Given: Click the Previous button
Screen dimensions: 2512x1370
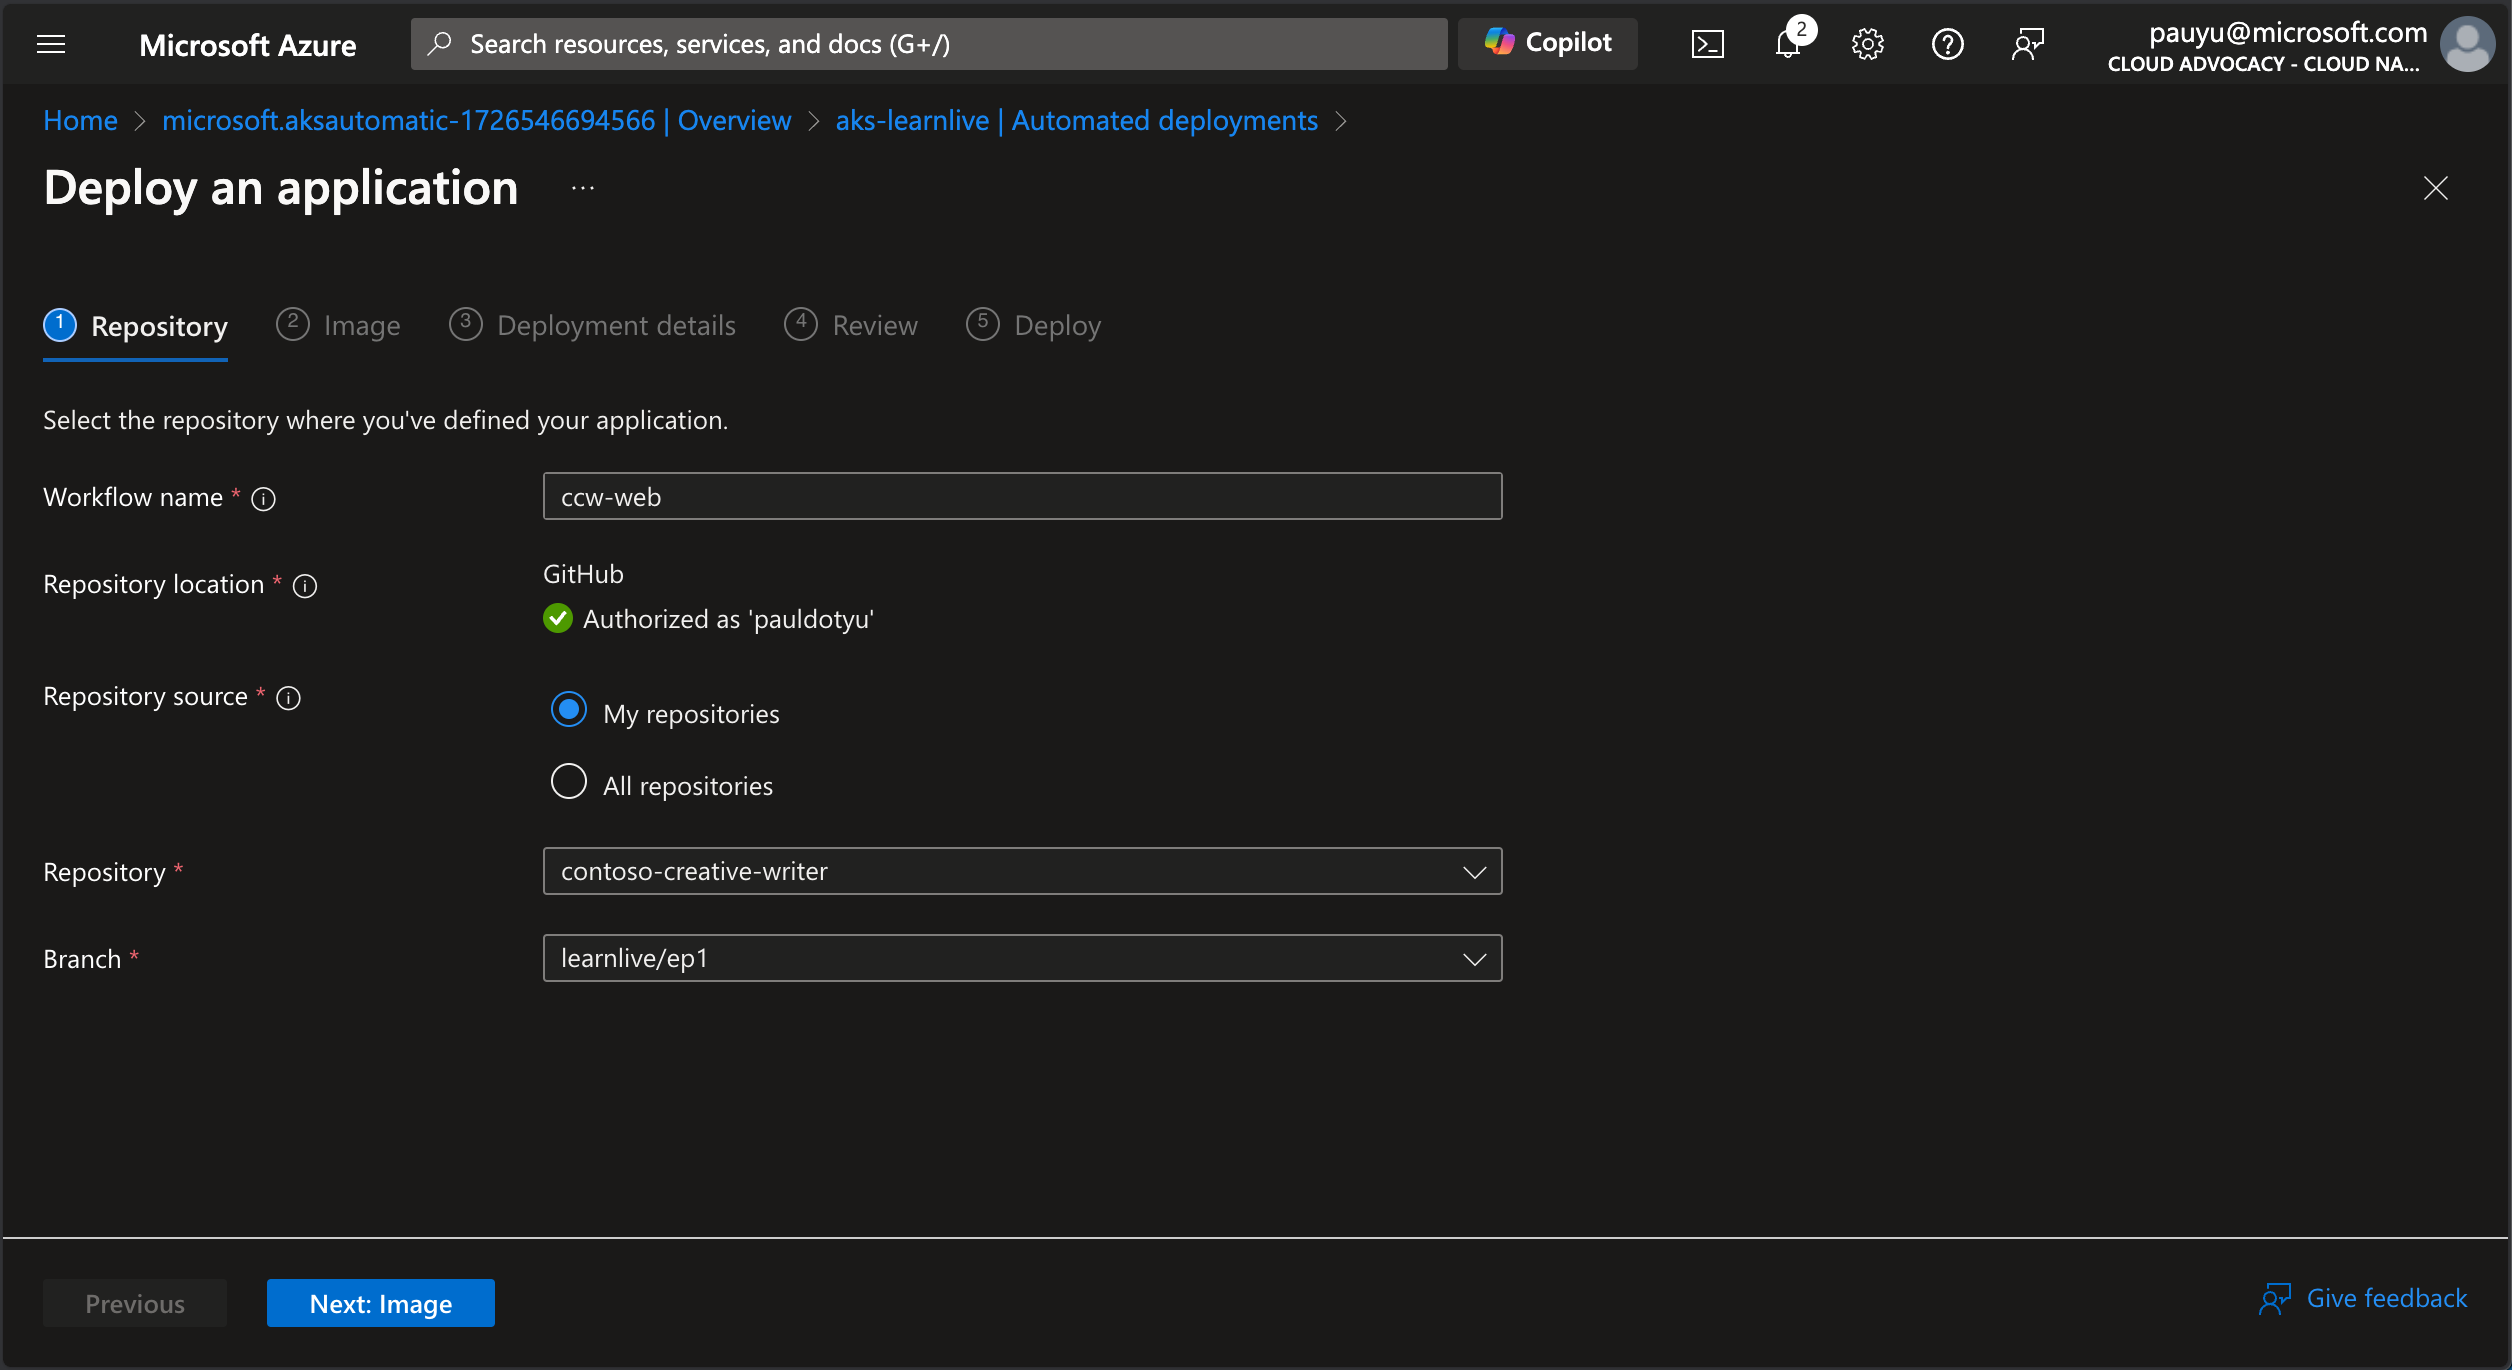Looking at the screenshot, I should 135,1303.
